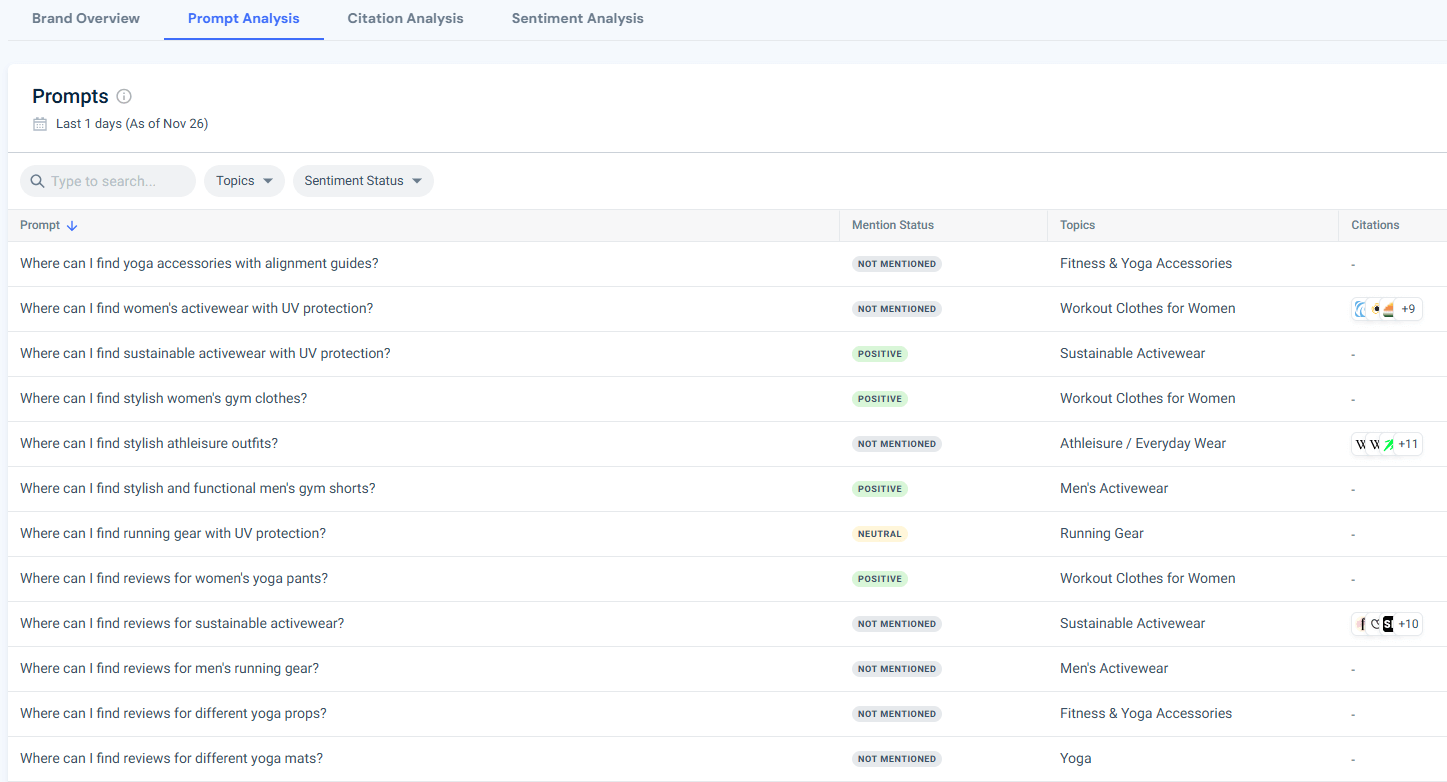
Task: Click the Mention Status column header
Action: [893, 225]
